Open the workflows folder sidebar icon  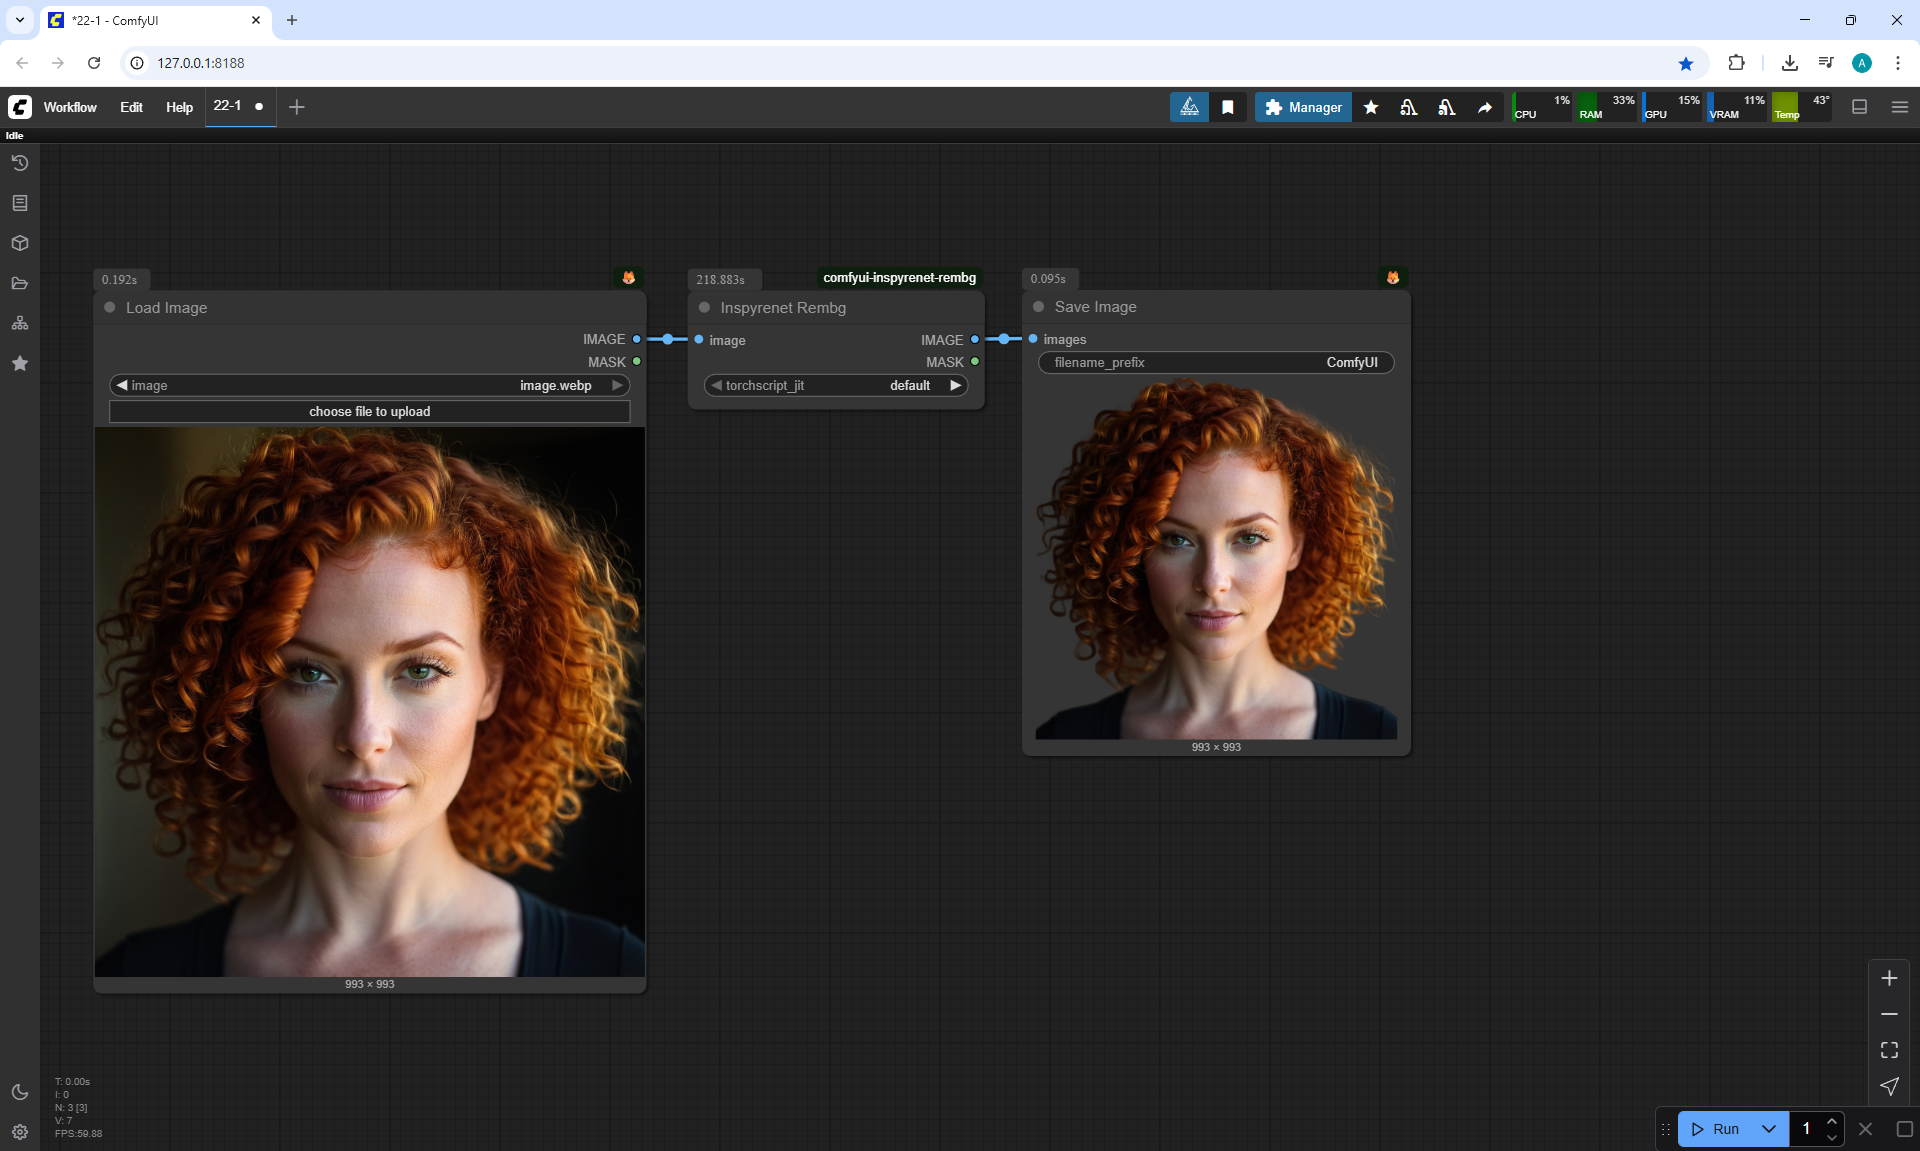19,283
